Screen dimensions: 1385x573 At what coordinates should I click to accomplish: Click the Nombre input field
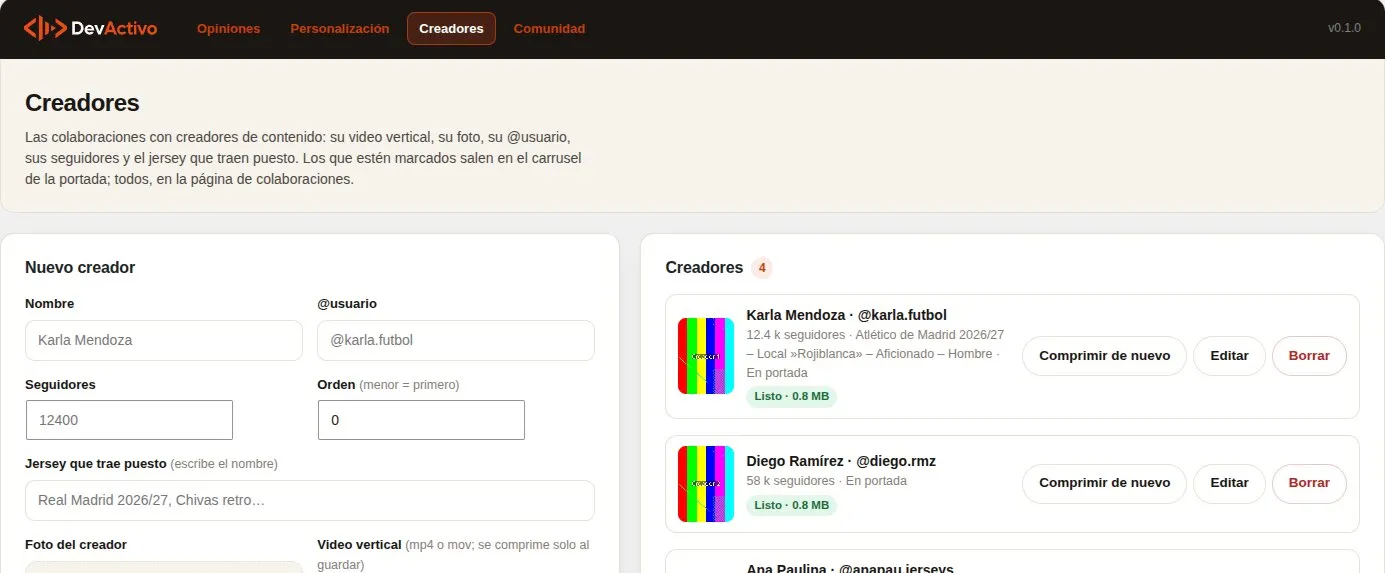164,340
